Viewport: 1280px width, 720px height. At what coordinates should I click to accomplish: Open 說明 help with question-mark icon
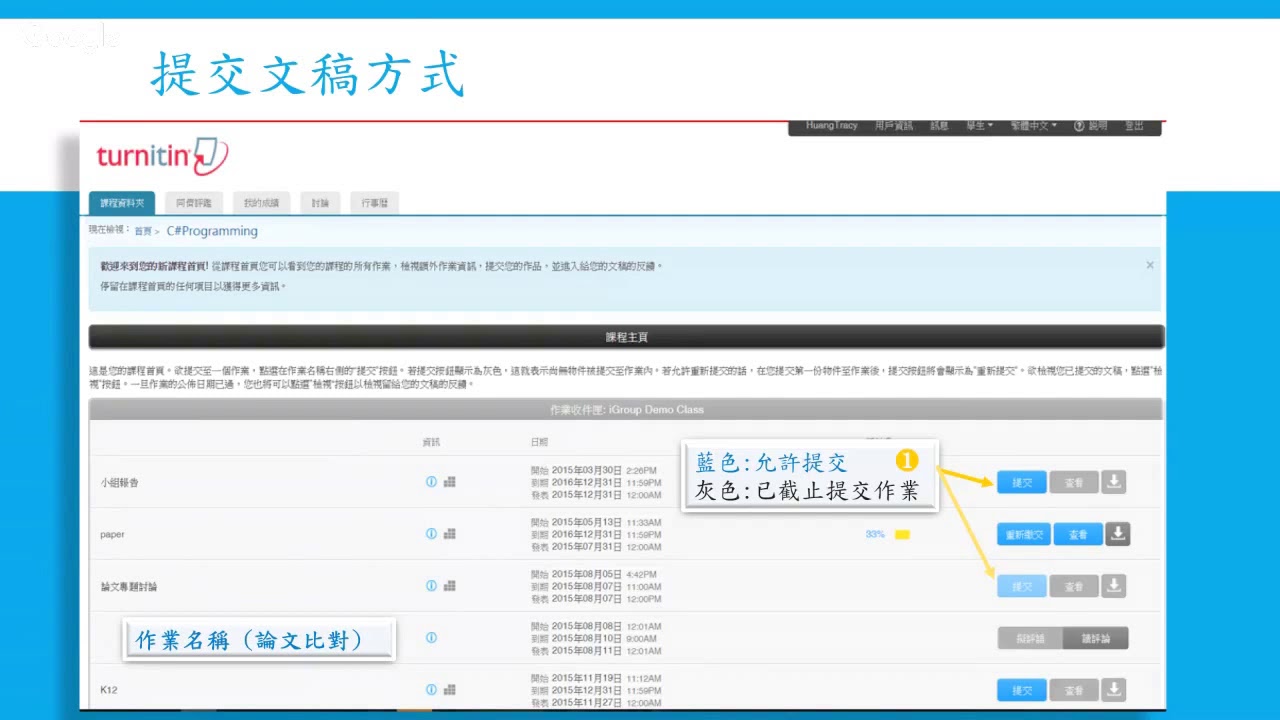click(x=1091, y=126)
